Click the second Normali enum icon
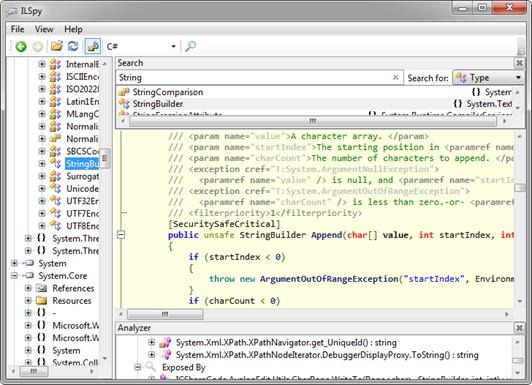The height and width of the screenshot is (385, 532). point(55,139)
